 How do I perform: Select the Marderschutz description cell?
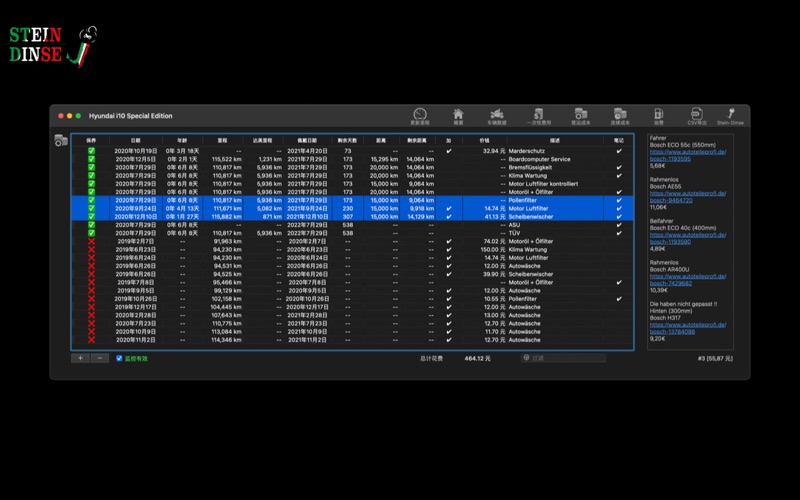pyautogui.click(x=527, y=151)
